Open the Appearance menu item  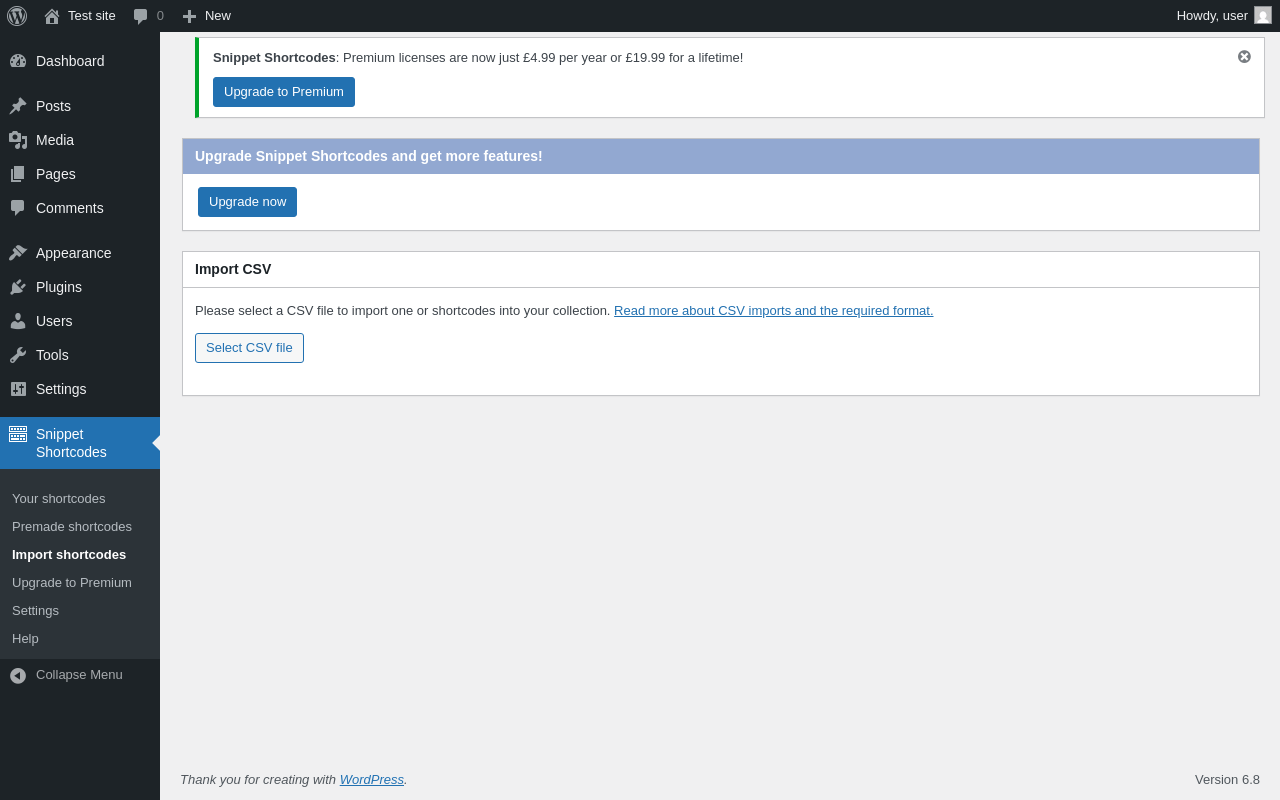80,253
